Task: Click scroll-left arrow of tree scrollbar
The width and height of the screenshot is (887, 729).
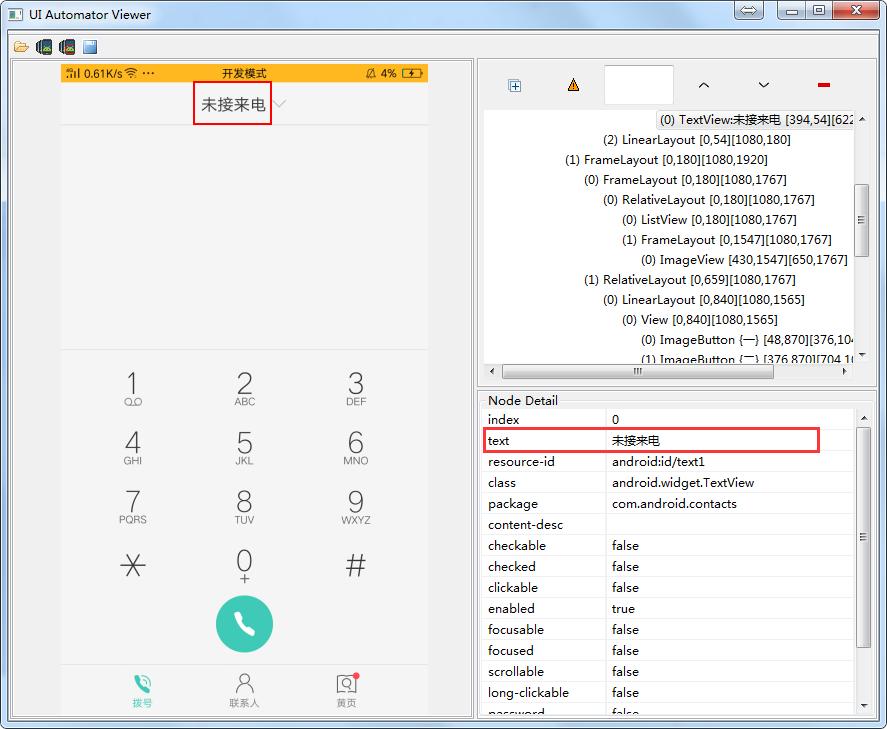Action: point(492,372)
